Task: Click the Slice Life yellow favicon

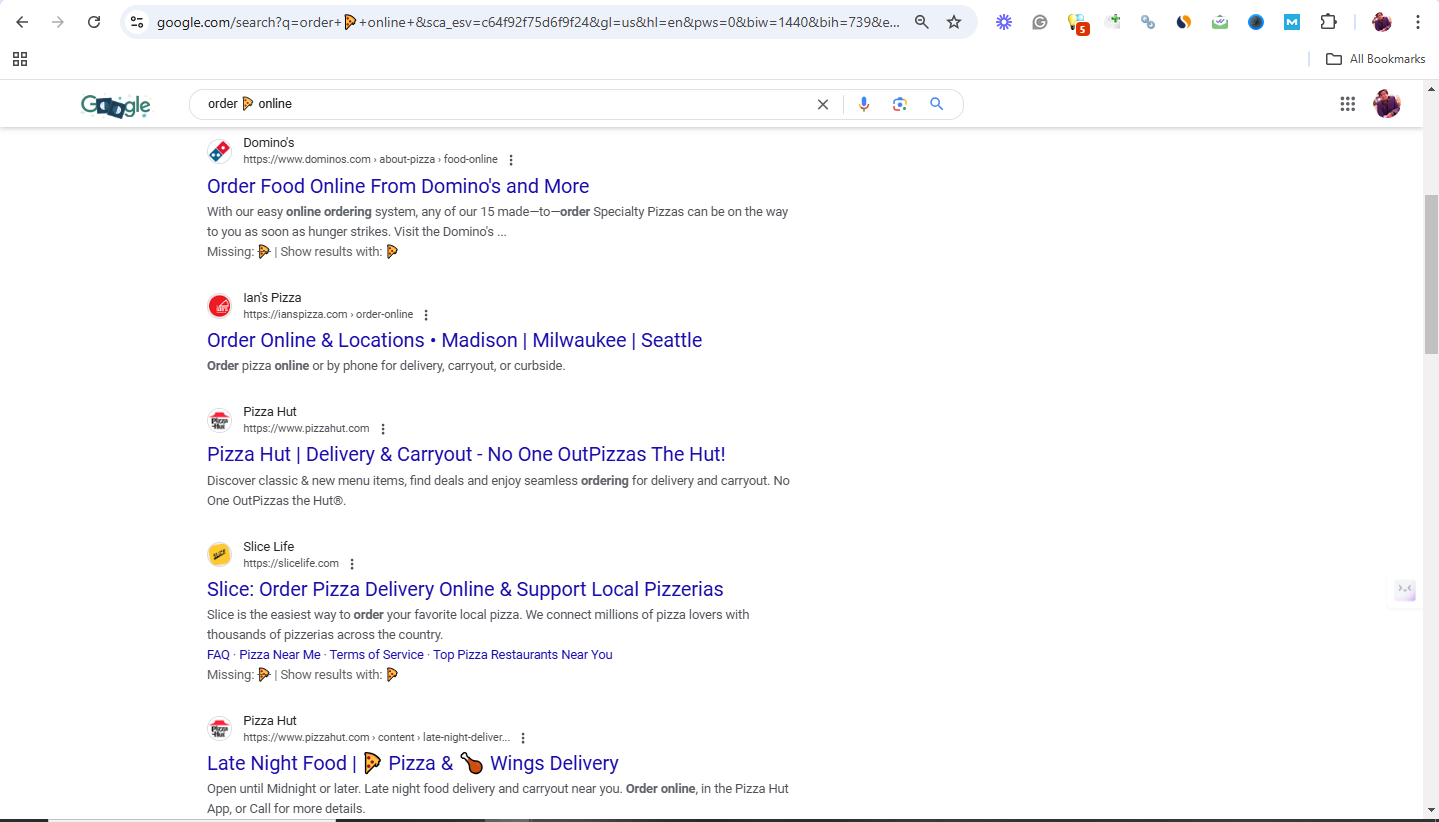Action: point(219,555)
